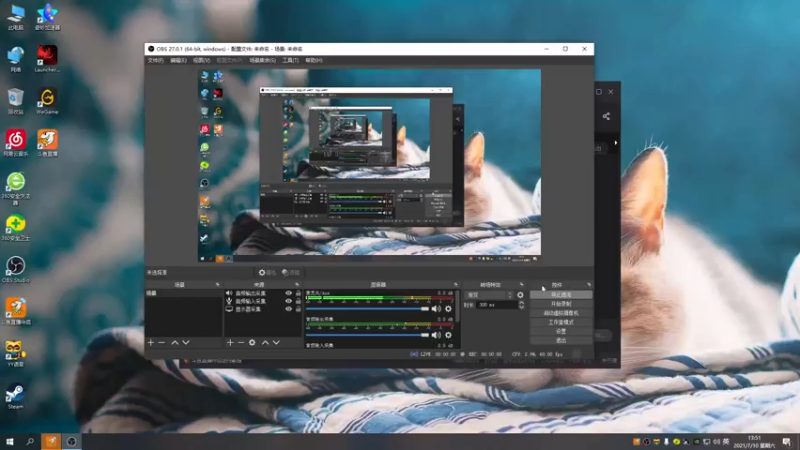Move the scene up in Scenes panel

[175, 342]
